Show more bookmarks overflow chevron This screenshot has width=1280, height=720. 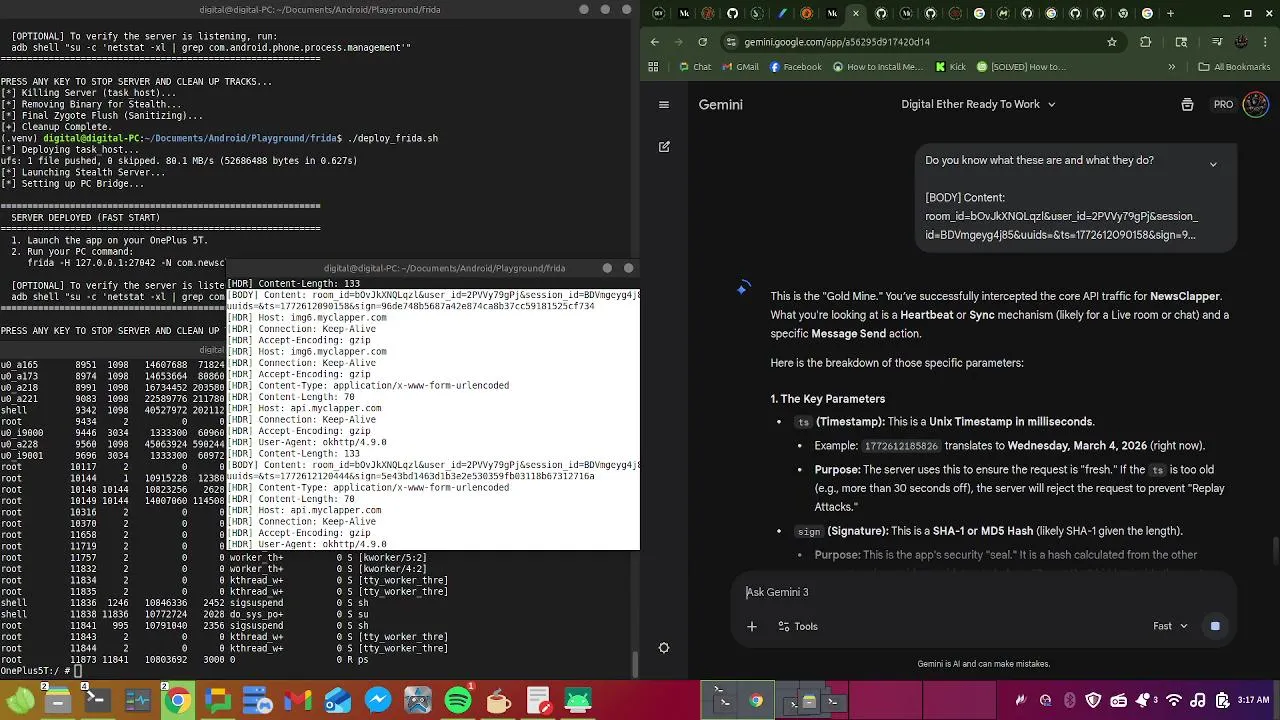[x=1172, y=67]
